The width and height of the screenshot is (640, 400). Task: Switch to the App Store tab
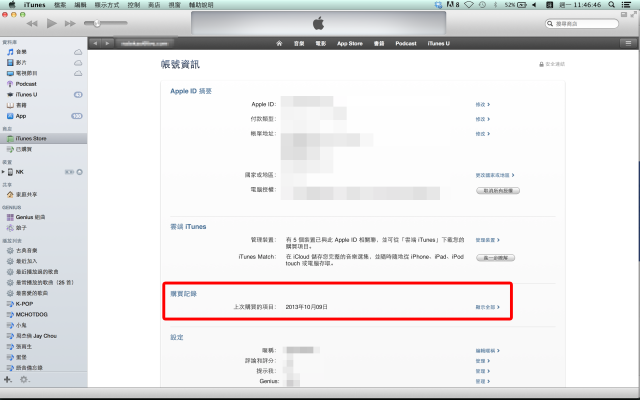pyautogui.click(x=350, y=43)
